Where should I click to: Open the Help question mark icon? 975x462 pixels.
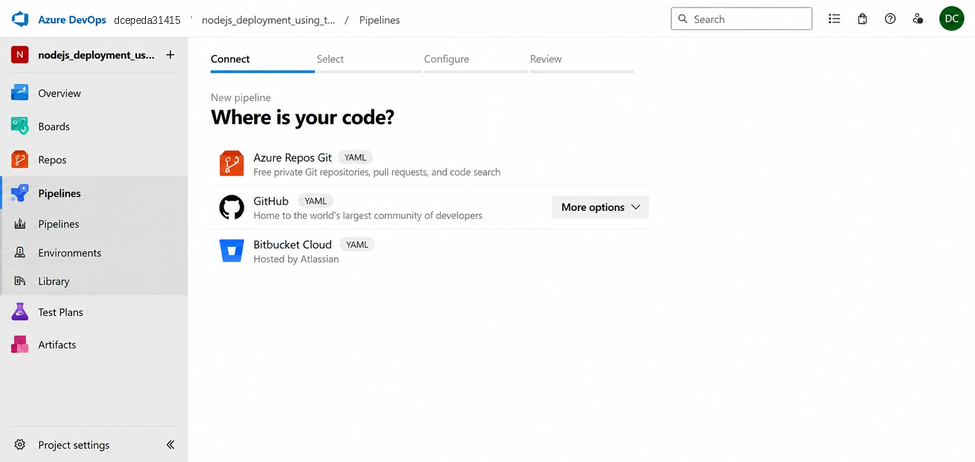[890, 19]
